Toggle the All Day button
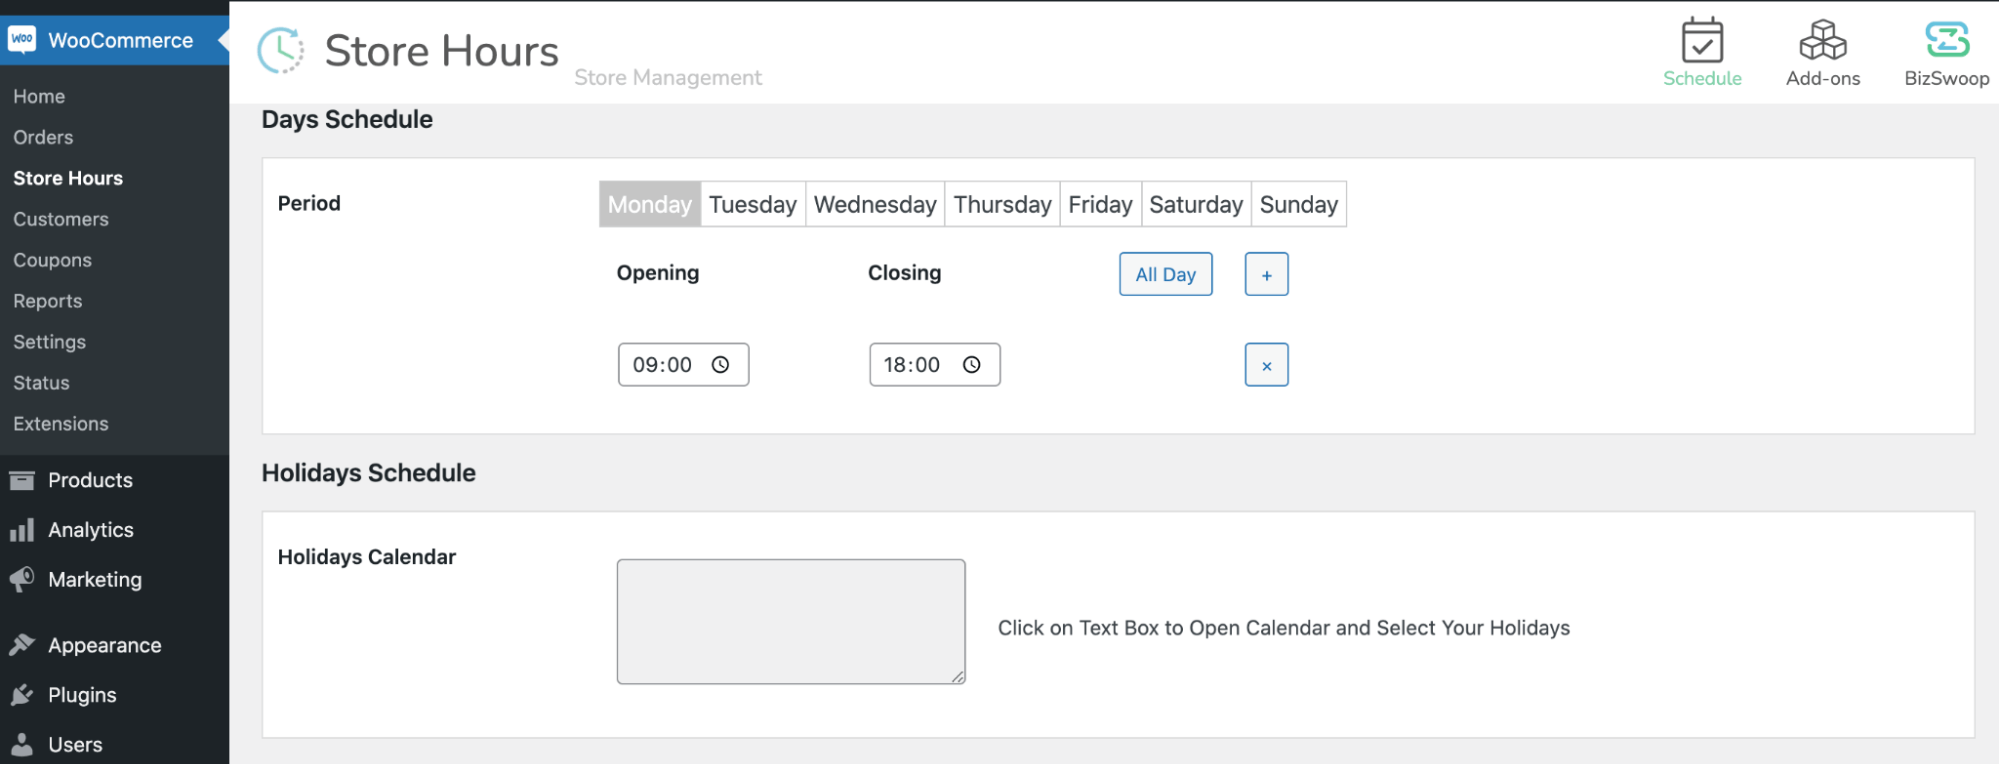 pos(1165,275)
